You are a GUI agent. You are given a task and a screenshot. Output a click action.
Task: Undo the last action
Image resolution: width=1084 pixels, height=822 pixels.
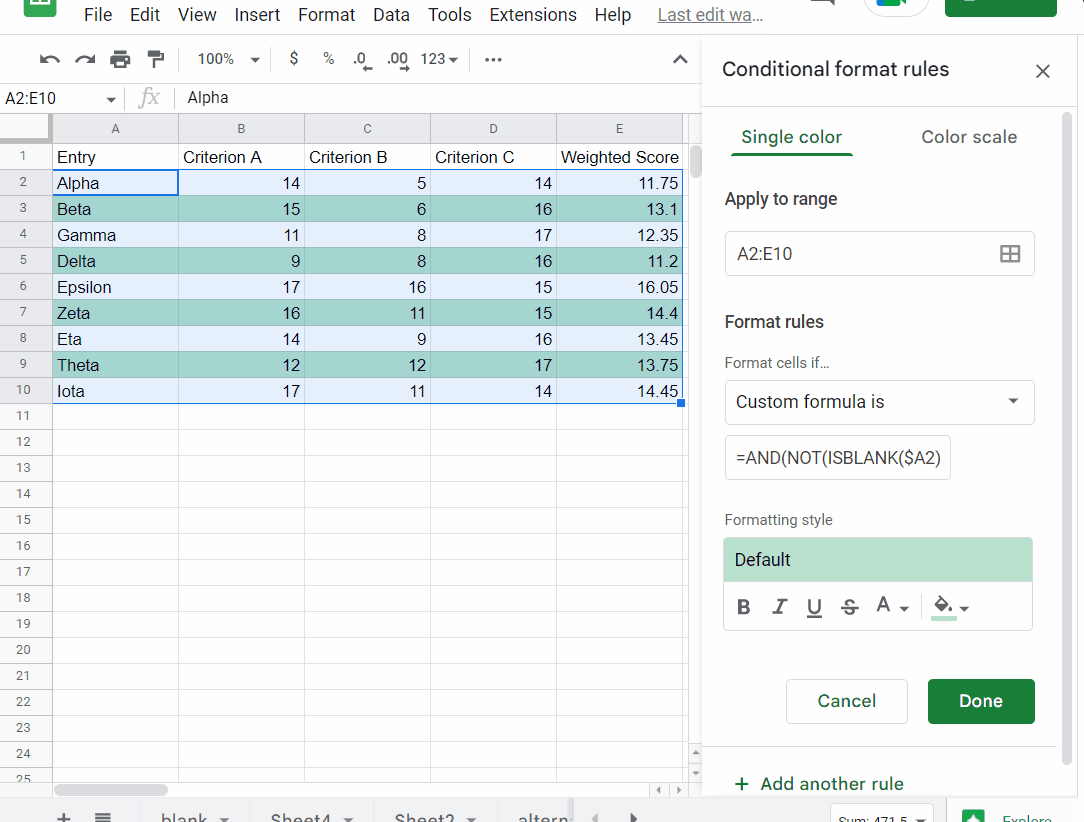coord(49,59)
